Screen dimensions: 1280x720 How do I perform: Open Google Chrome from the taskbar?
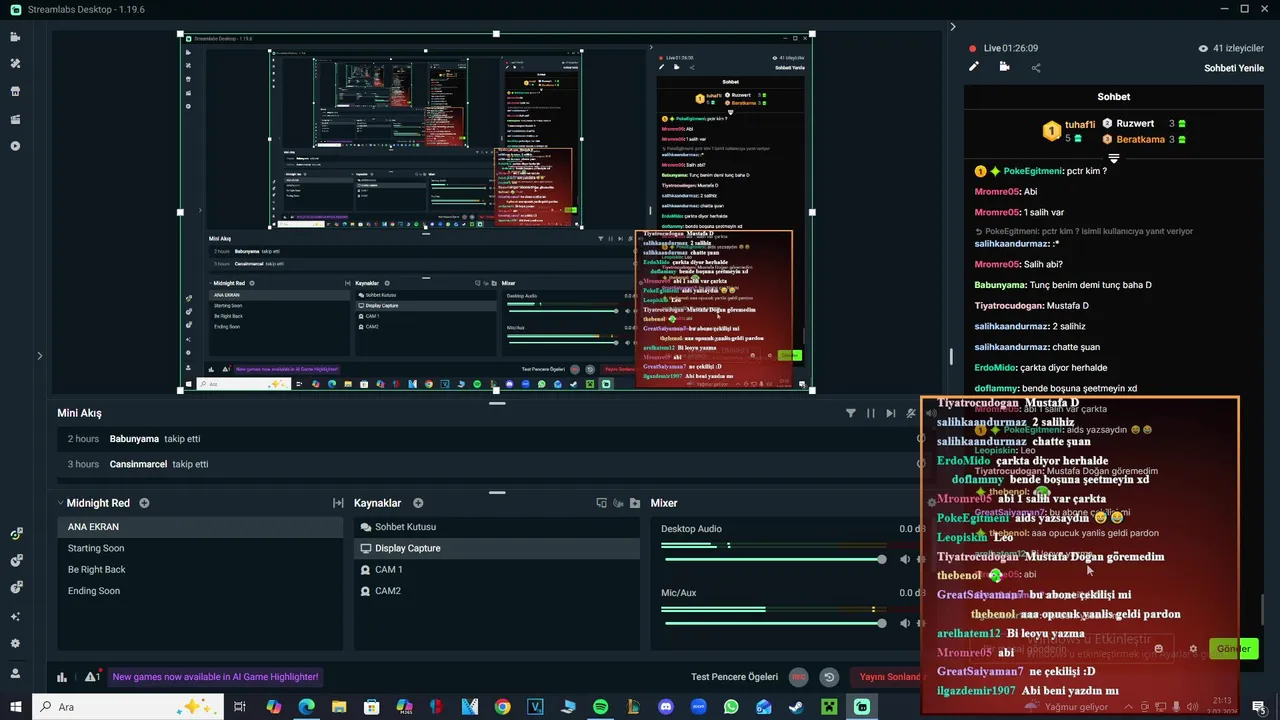click(502, 707)
